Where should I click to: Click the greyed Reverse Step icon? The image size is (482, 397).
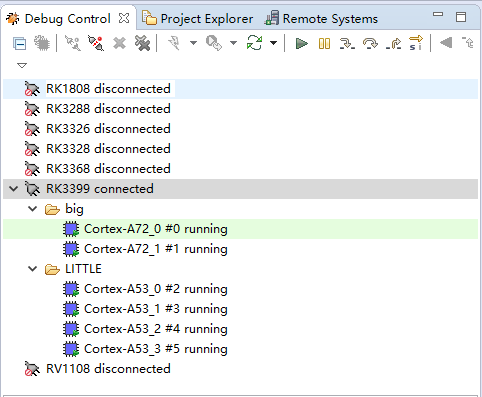click(x=468, y=43)
